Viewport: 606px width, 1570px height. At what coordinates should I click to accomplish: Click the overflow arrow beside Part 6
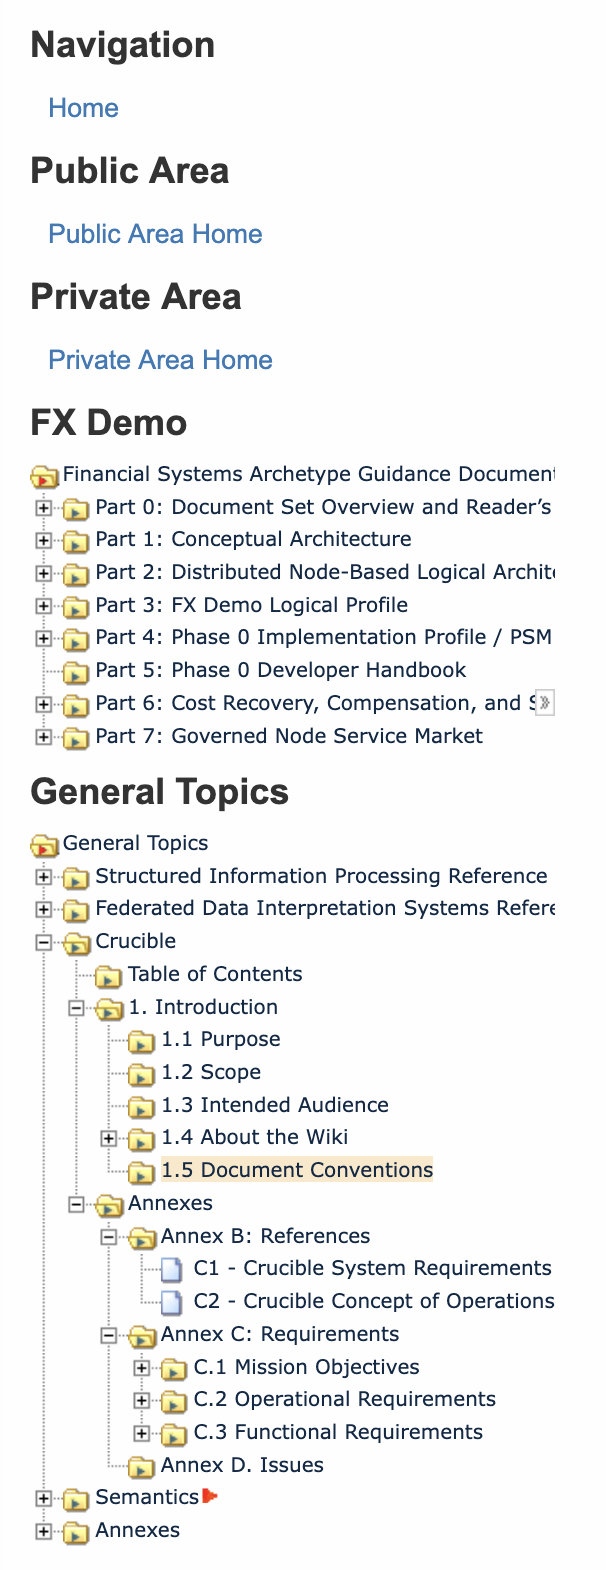point(544,704)
